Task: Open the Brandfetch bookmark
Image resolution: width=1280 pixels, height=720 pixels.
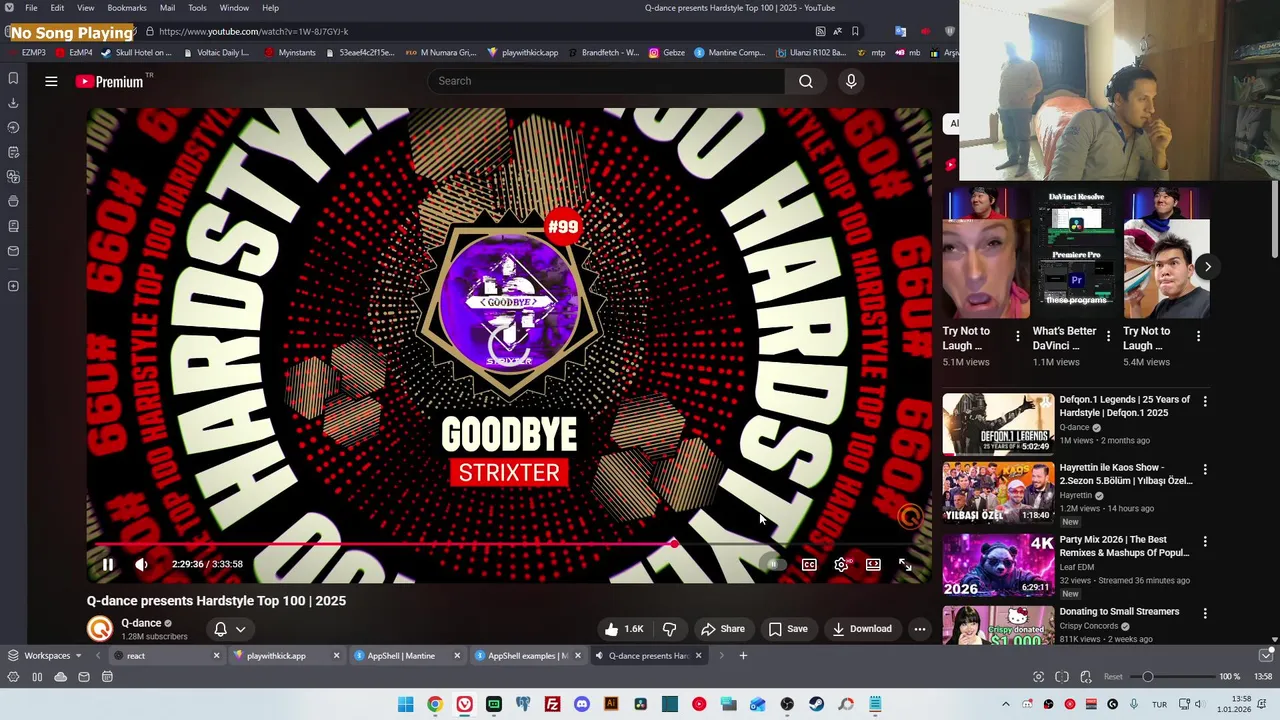Action: 603,53
